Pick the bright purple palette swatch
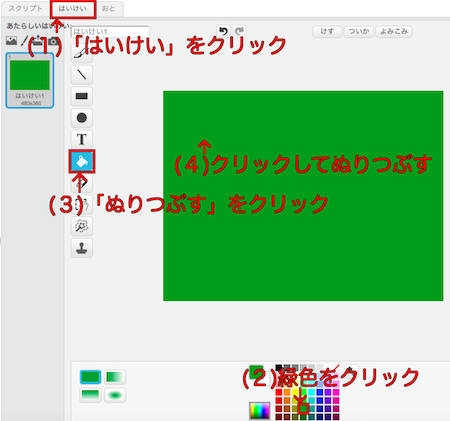The width and height of the screenshot is (450, 421). click(328, 392)
